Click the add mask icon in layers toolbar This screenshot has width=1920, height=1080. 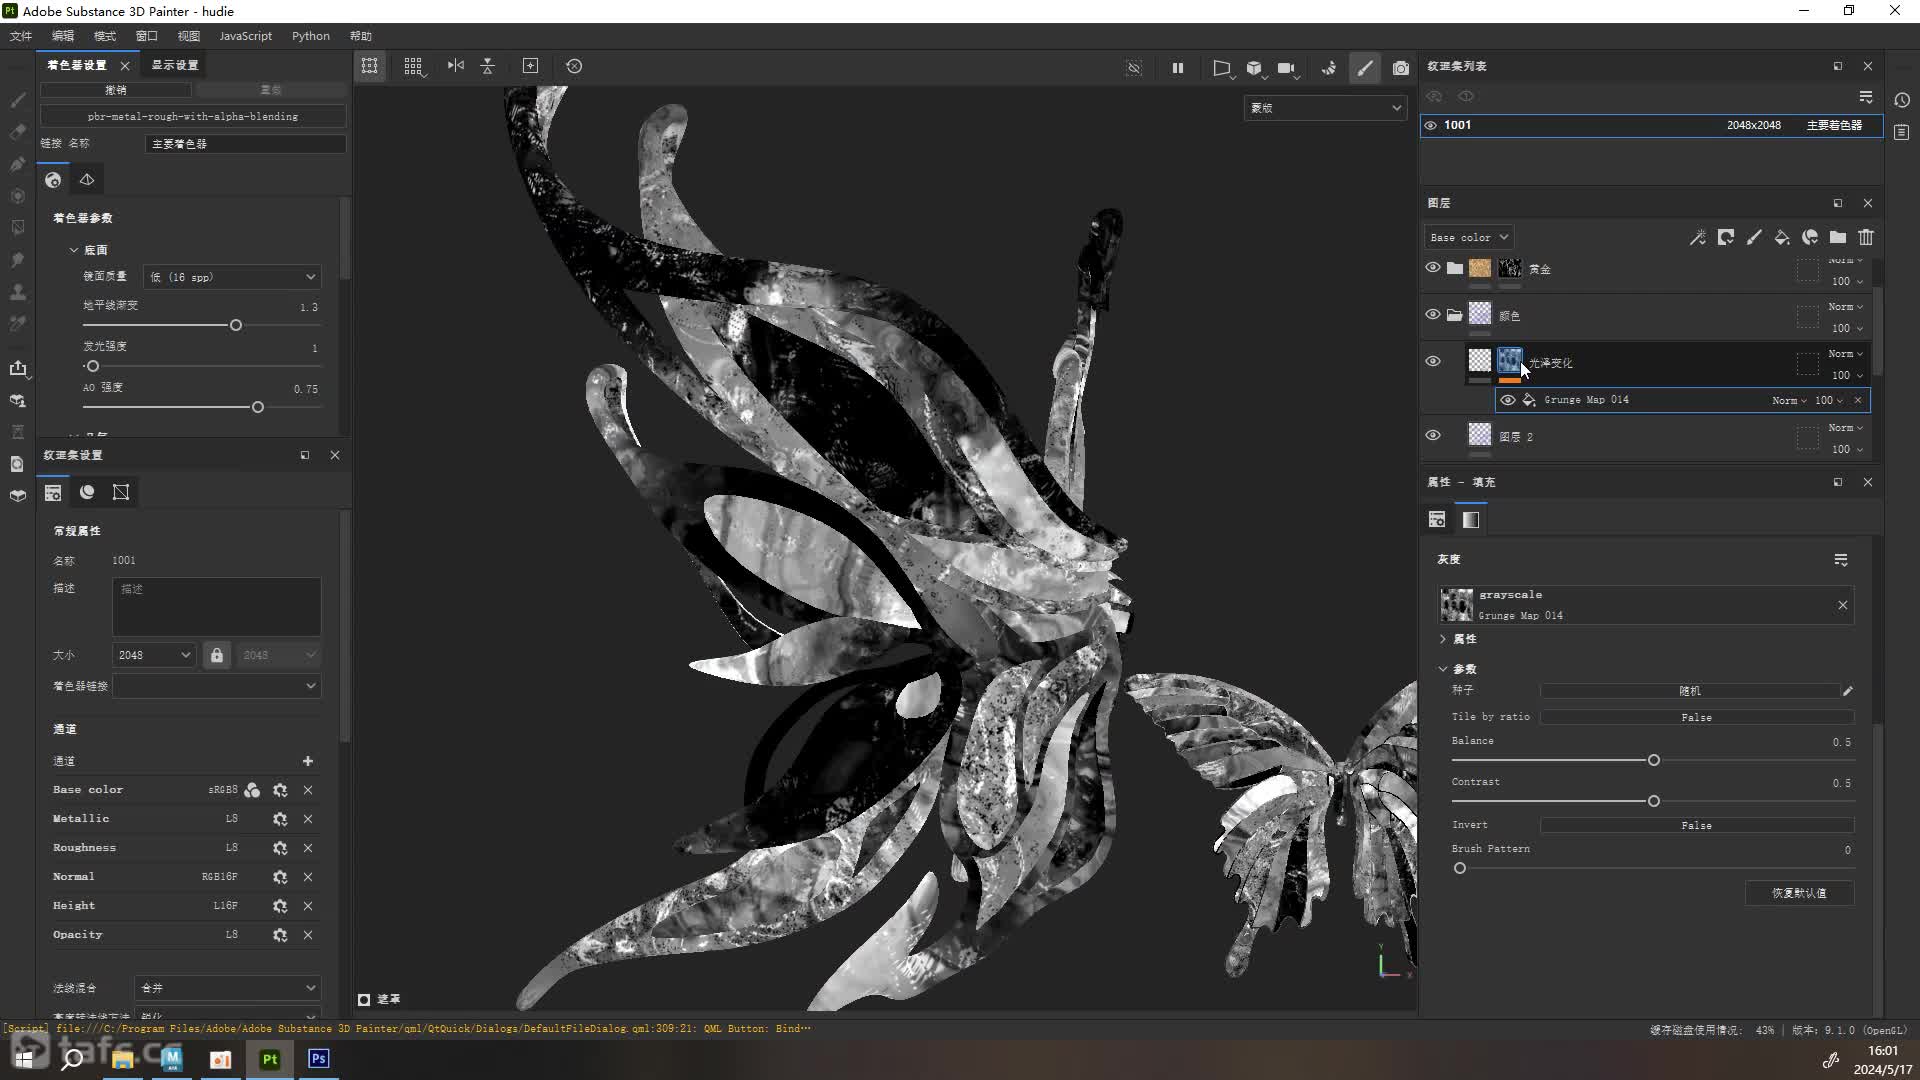click(x=1726, y=238)
